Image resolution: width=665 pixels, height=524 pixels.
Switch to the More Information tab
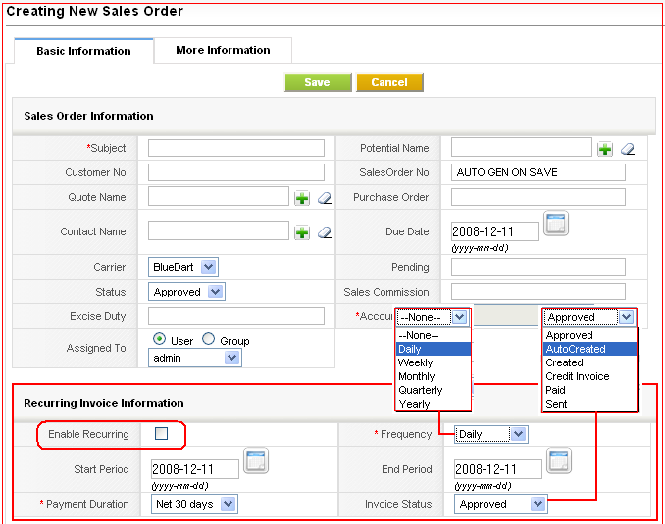click(x=223, y=50)
